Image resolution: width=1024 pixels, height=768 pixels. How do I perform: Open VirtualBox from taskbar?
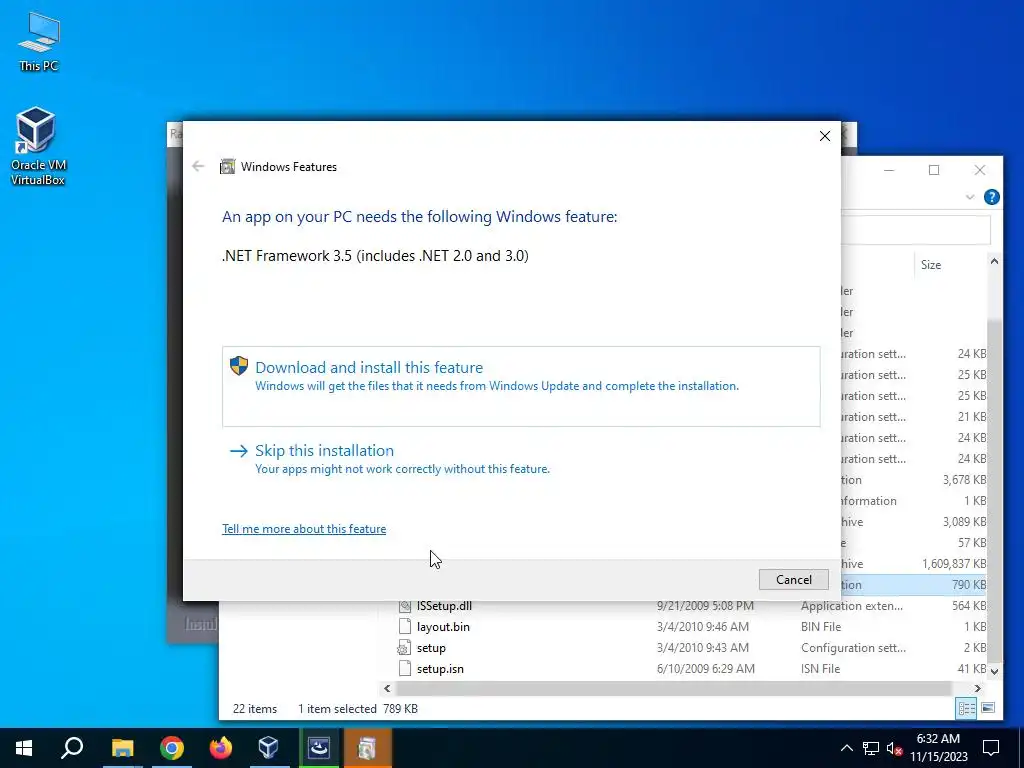point(268,748)
